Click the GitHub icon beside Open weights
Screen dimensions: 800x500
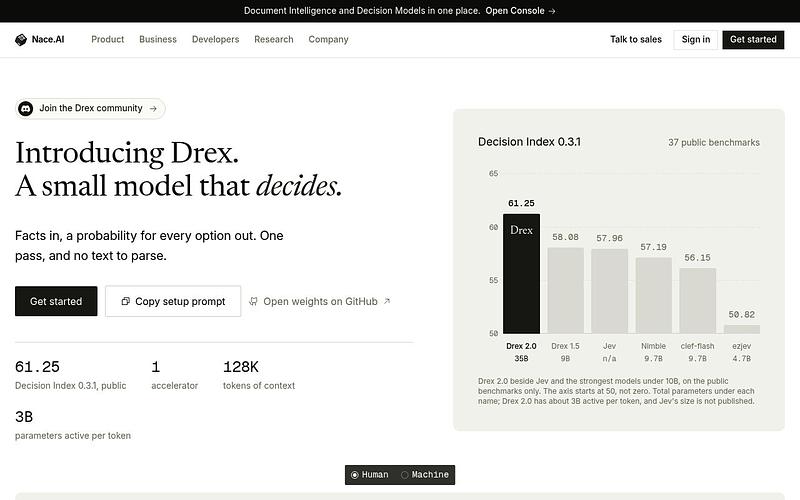pos(253,302)
